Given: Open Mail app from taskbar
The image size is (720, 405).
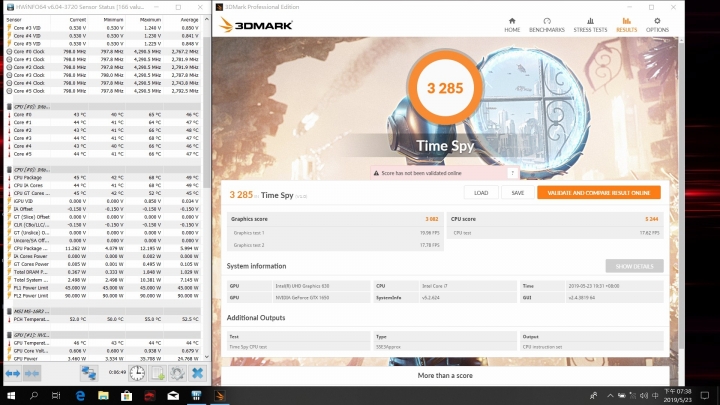Looking at the screenshot, I should (x=173, y=395).
